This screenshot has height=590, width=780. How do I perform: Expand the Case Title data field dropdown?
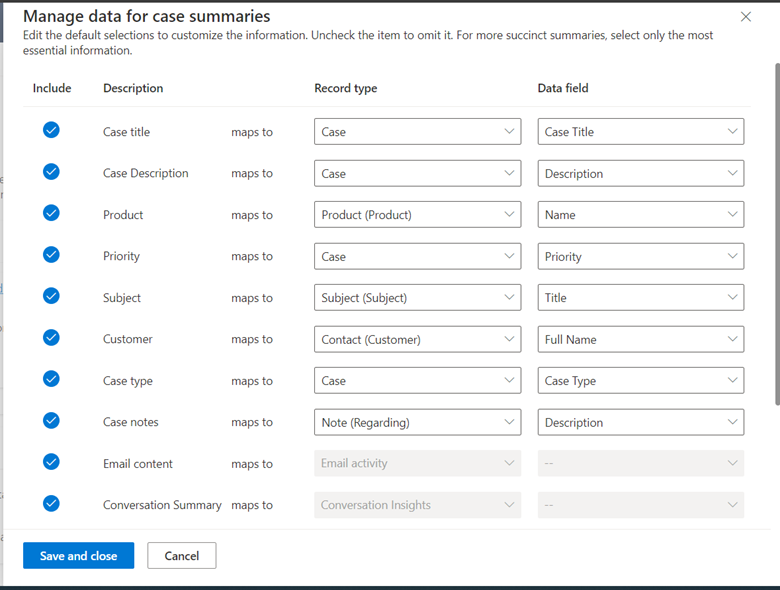tap(640, 132)
